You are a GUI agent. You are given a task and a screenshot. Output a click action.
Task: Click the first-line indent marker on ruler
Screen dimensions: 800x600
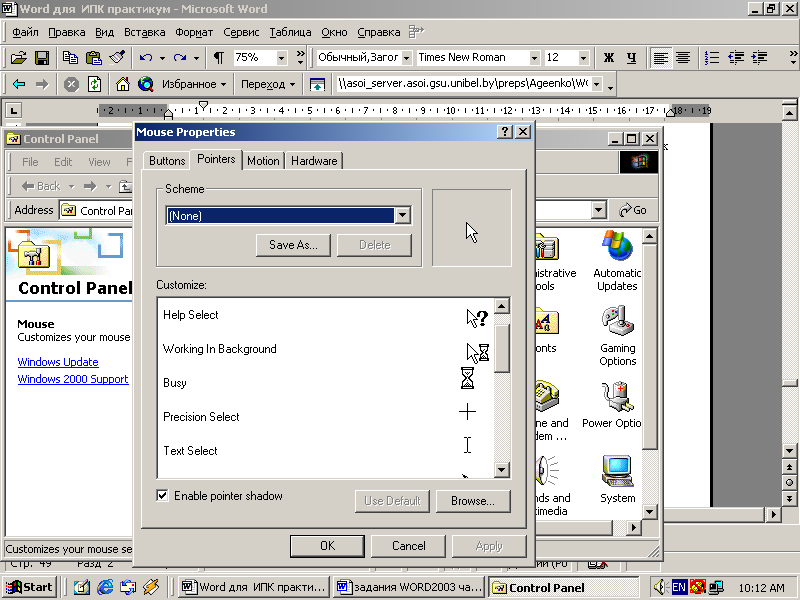204,105
